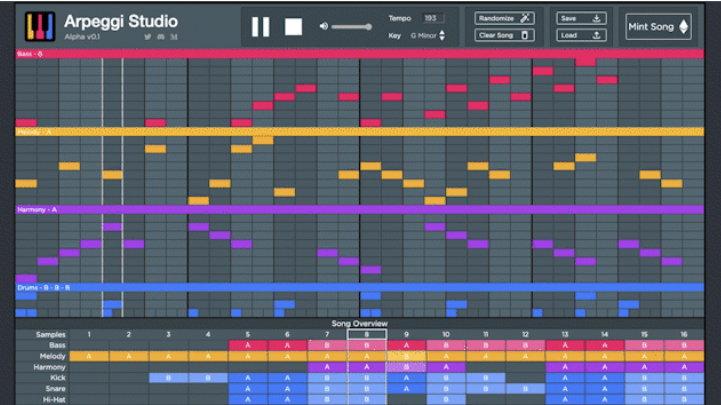Save the song with the download icon
The height and width of the screenshot is (405, 721).
pos(581,18)
